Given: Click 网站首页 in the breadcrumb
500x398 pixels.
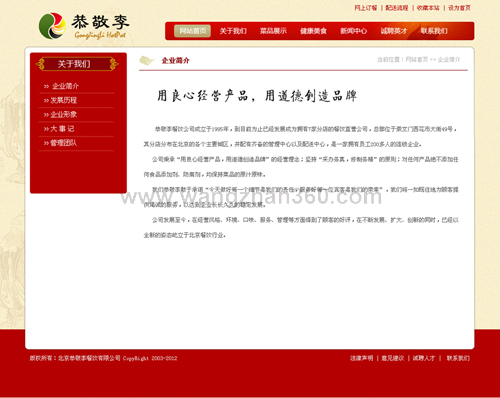Looking at the screenshot, I should click(417, 60).
